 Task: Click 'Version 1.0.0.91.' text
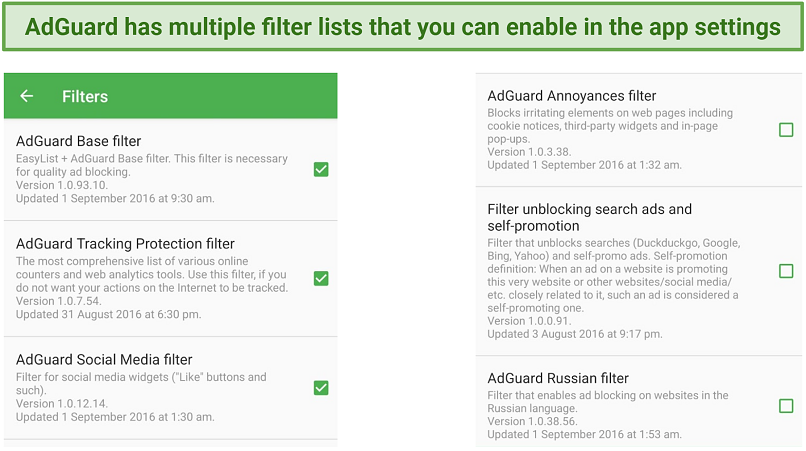point(529,321)
